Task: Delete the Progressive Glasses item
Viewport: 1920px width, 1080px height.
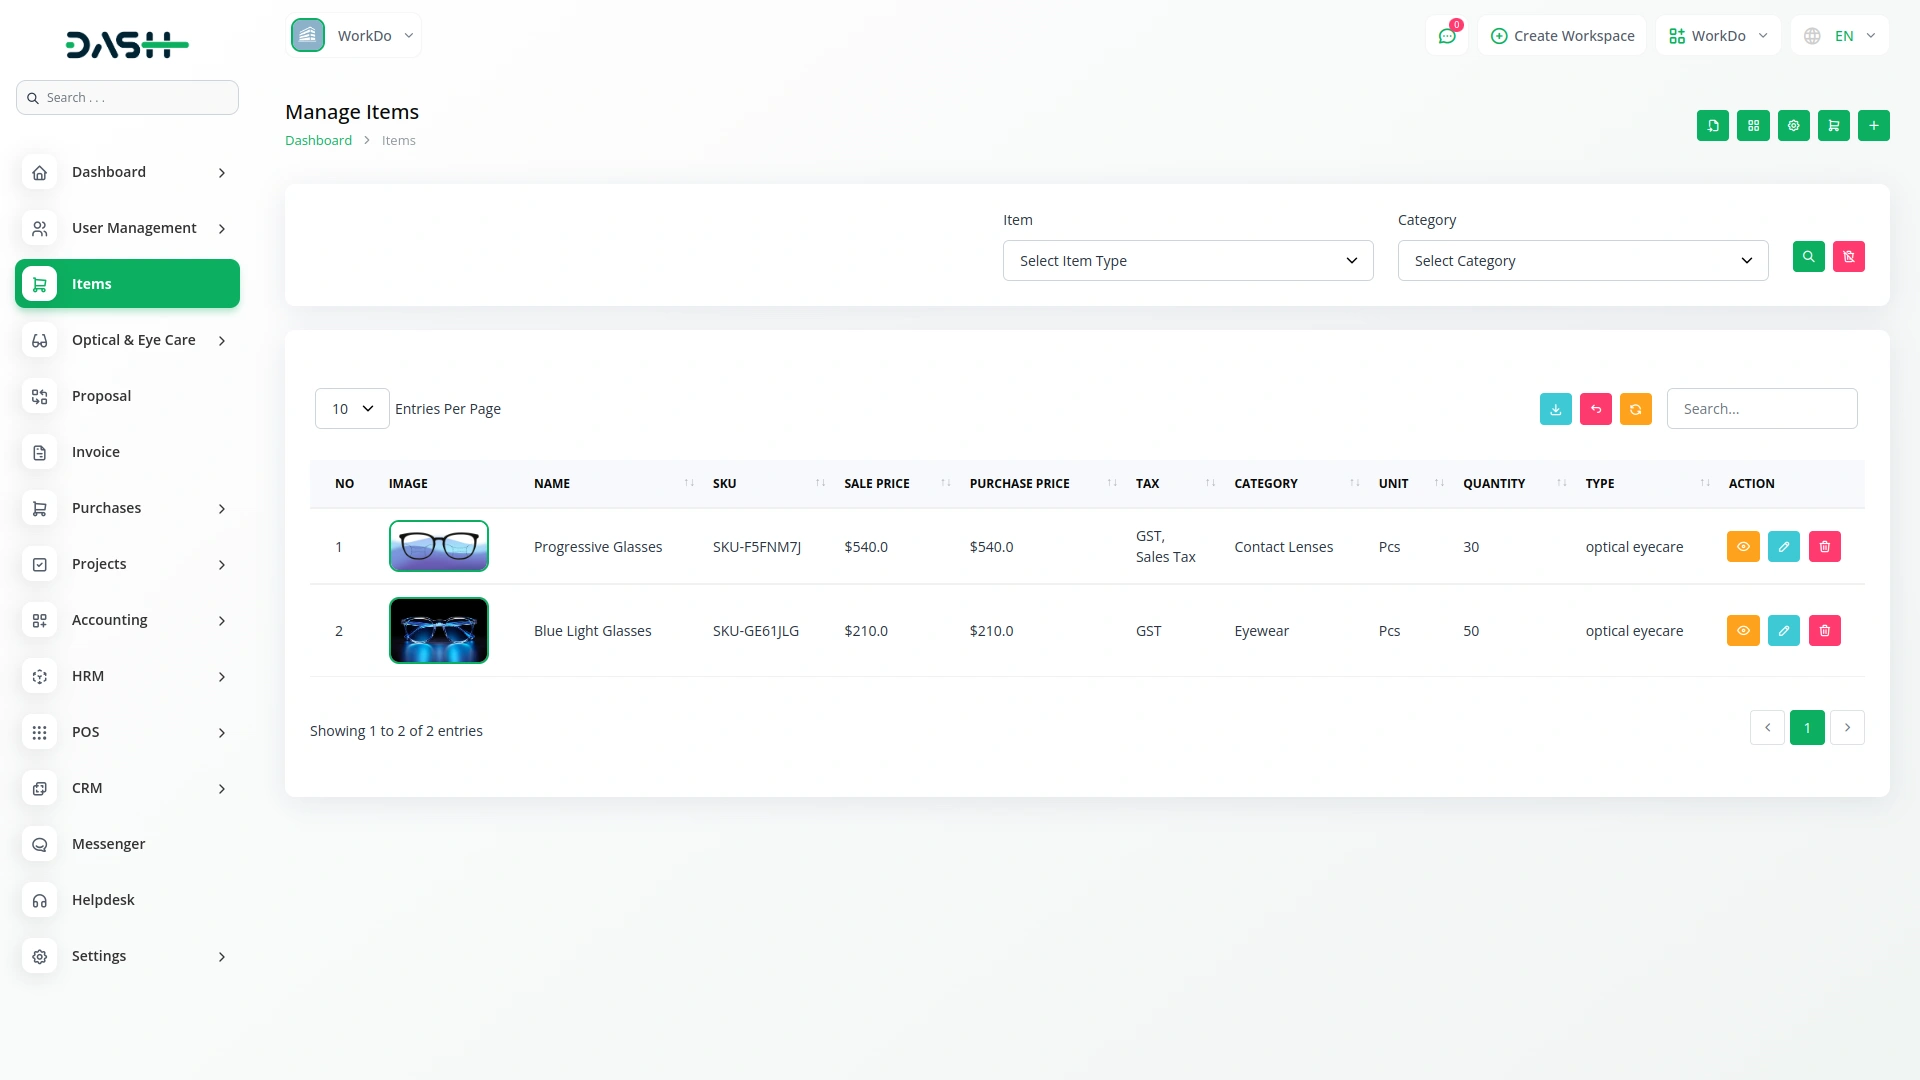Action: pos(1824,547)
